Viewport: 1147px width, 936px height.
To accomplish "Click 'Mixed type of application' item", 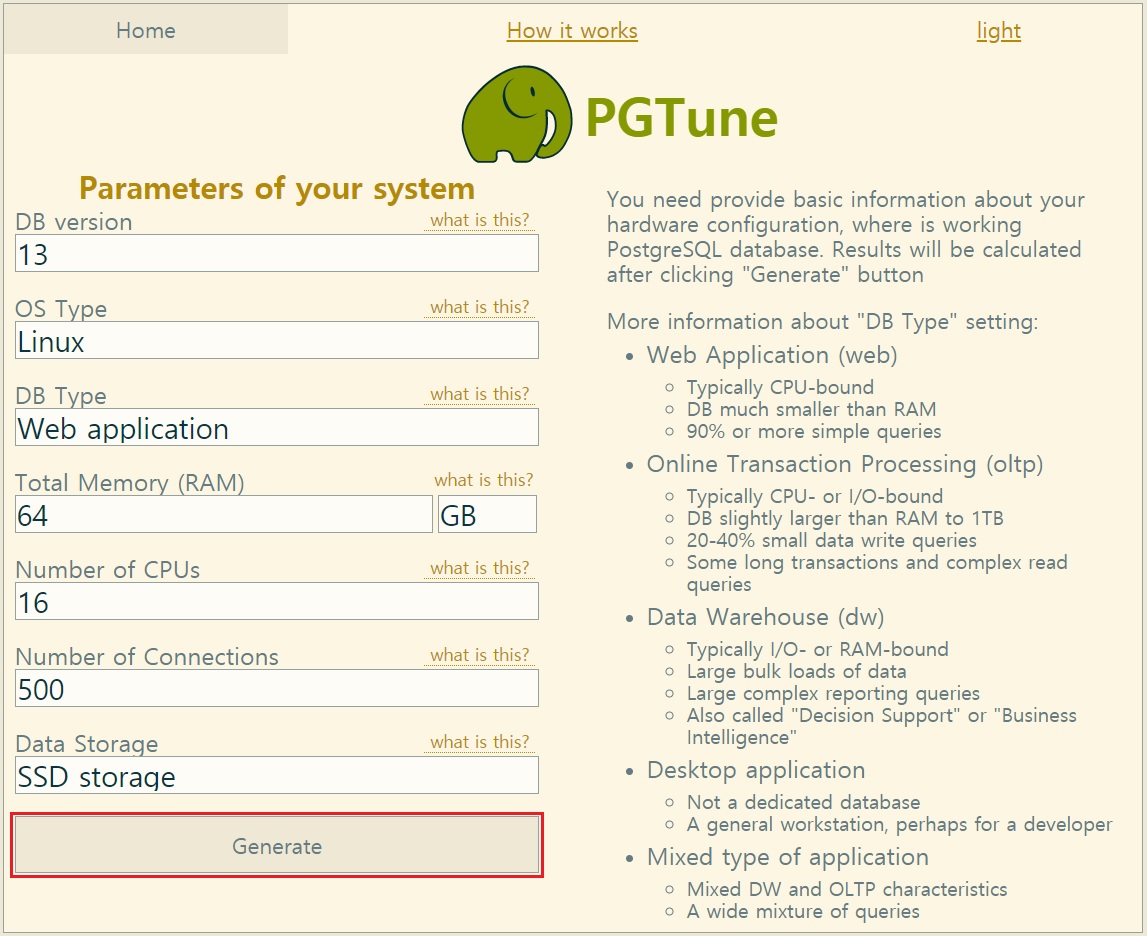I will [788, 857].
